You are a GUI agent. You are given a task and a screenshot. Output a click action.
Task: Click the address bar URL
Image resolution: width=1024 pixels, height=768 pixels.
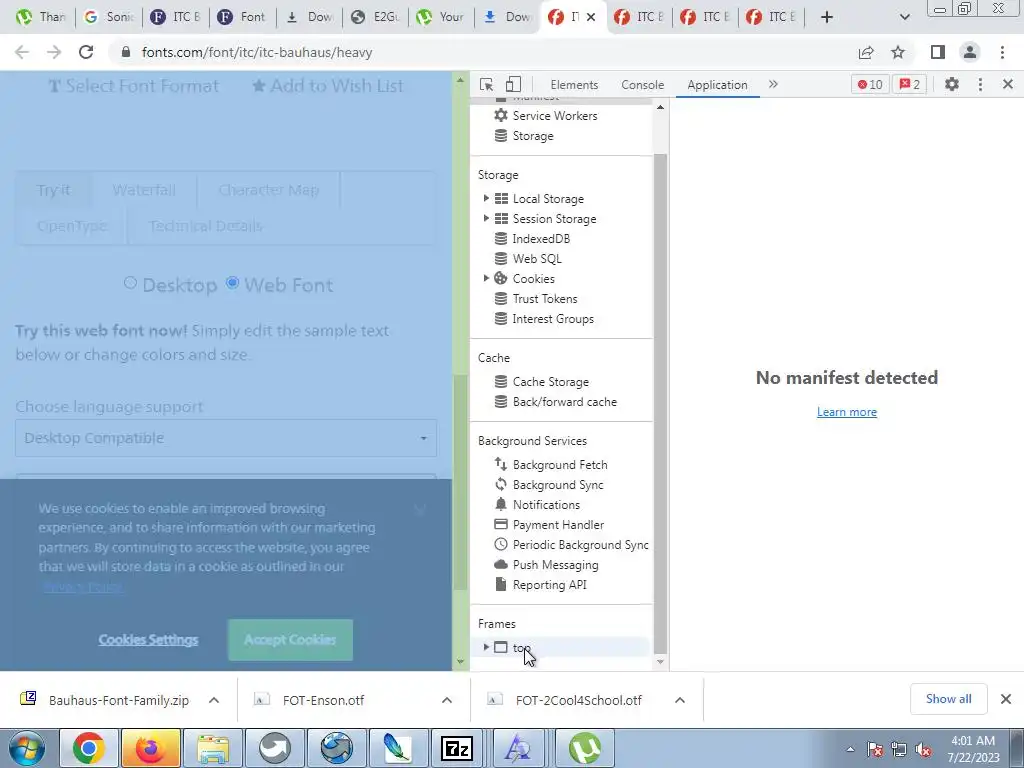257,52
